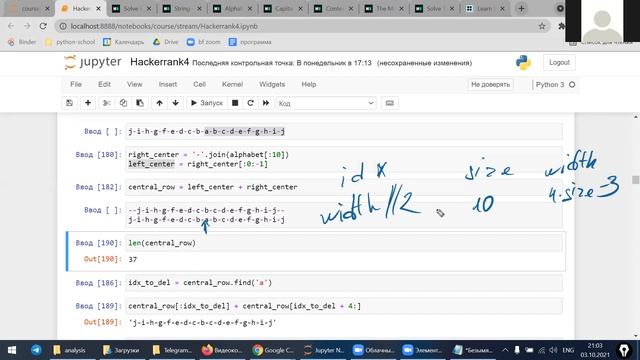Open the command palette keyboard icon
Image resolution: width=640 pixels, height=360 pixels.
(390, 103)
